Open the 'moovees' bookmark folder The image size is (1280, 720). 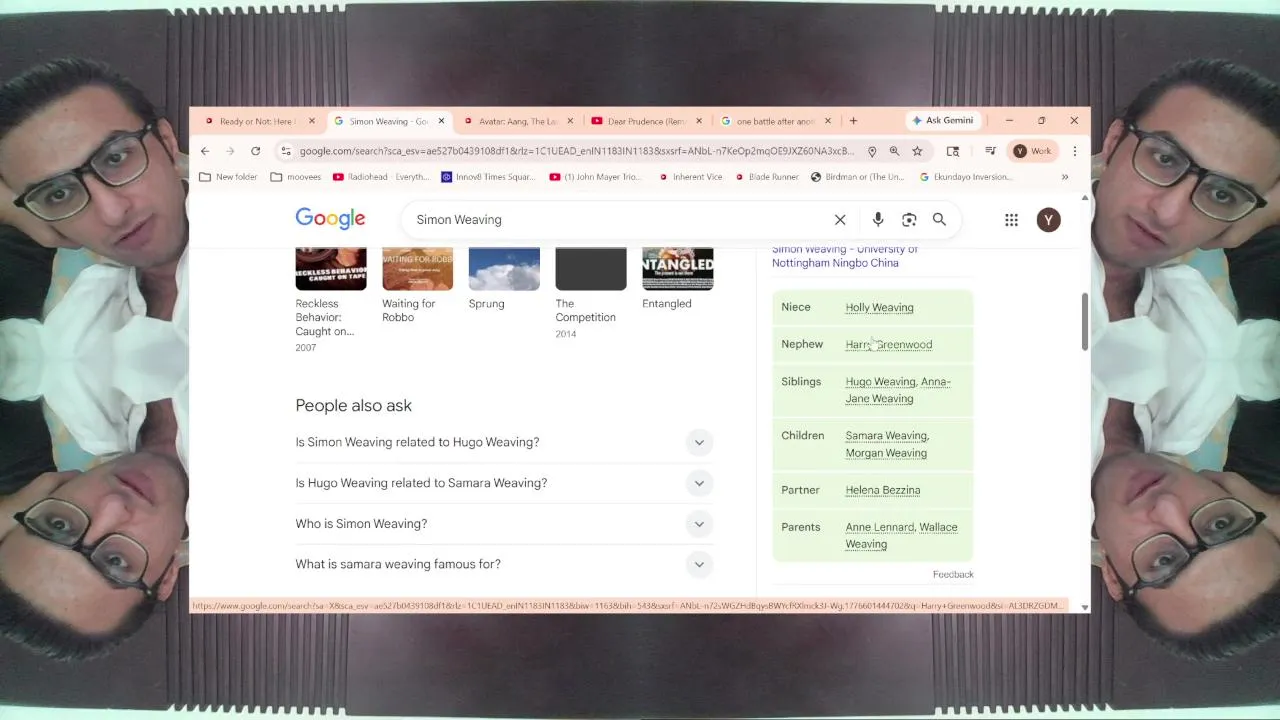296,177
